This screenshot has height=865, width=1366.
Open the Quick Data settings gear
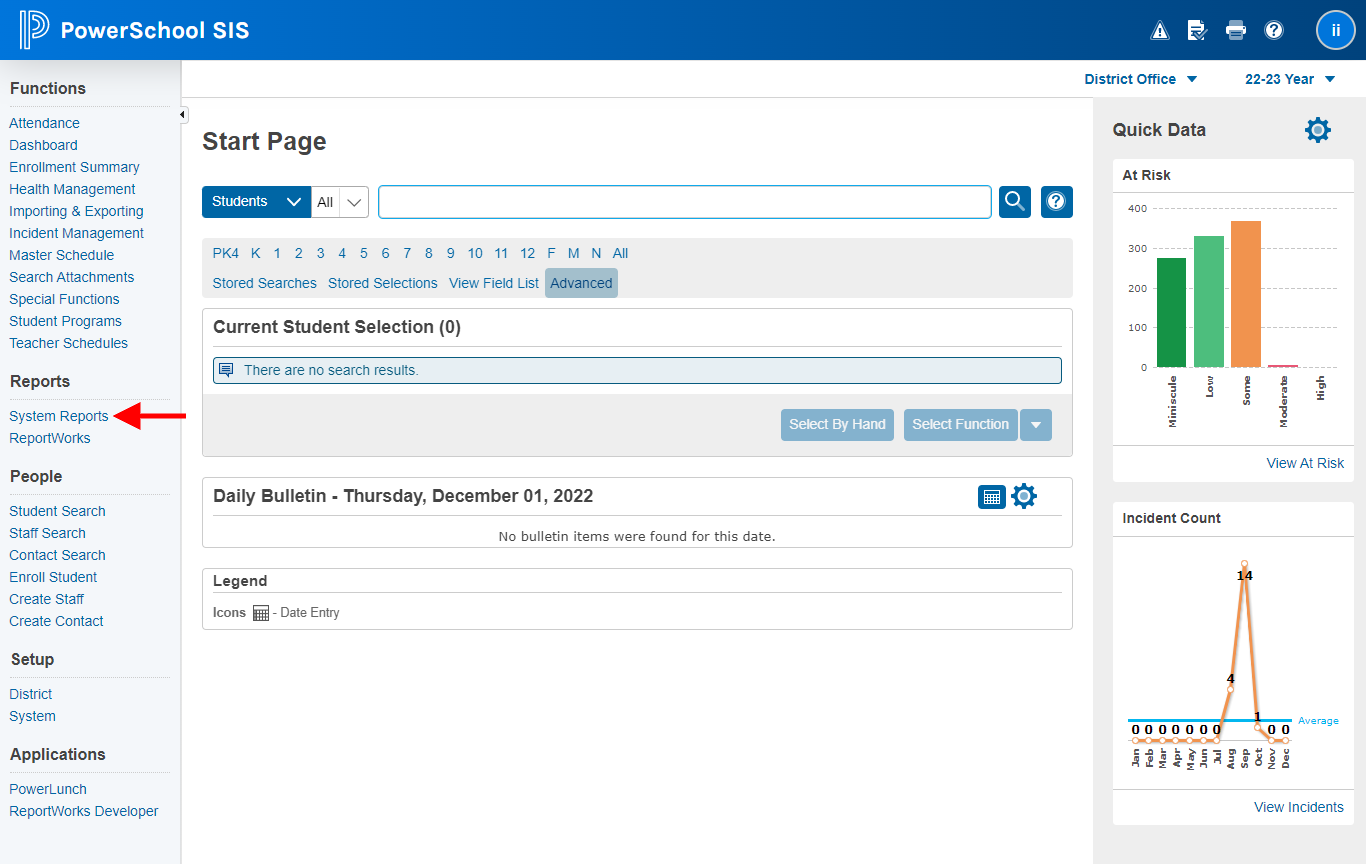(x=1318, y=130)
